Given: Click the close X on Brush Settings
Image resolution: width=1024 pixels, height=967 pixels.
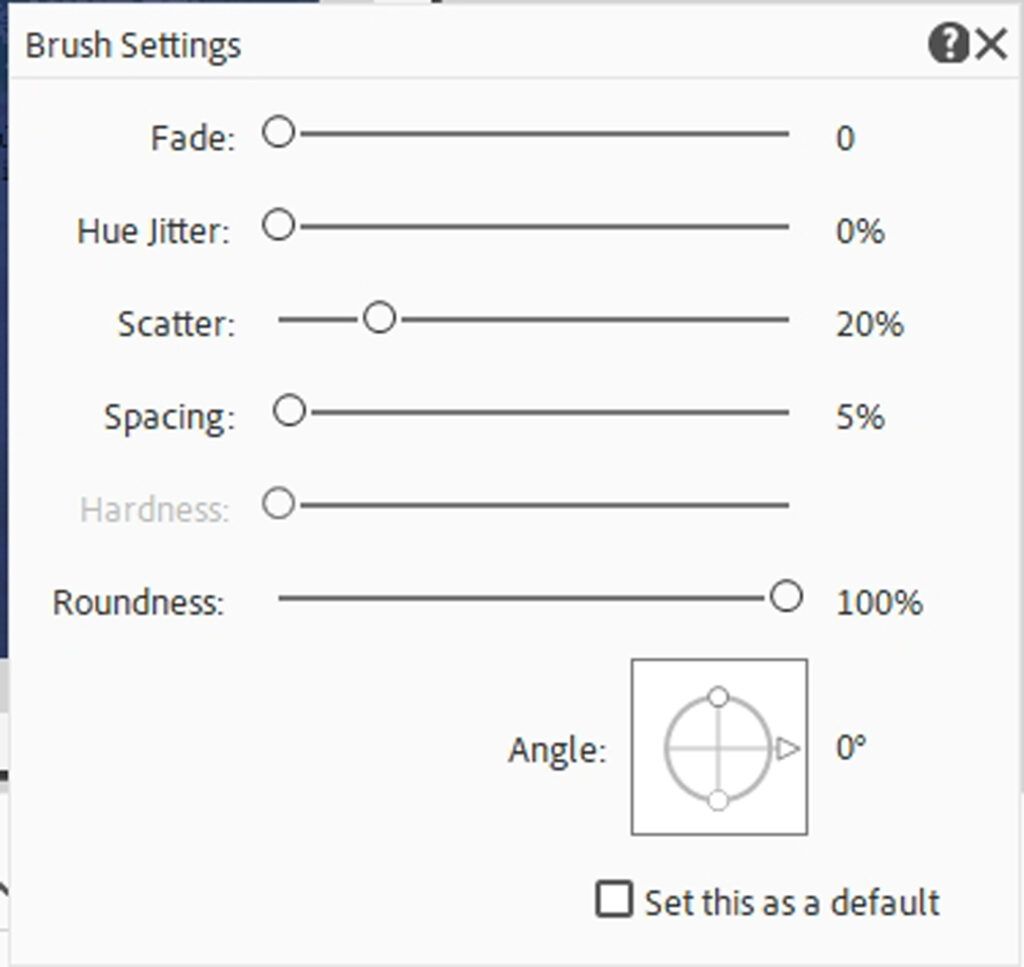Looking at the screenshot, I should (x=990, y=43).
